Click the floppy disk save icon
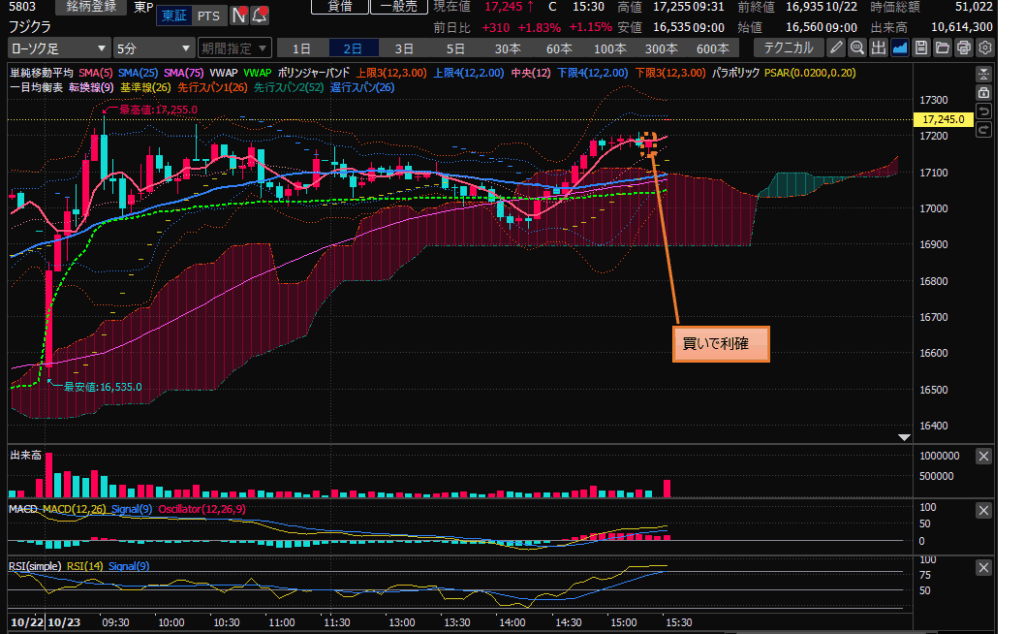The image size is (1024, 634). tap(921, 47)
